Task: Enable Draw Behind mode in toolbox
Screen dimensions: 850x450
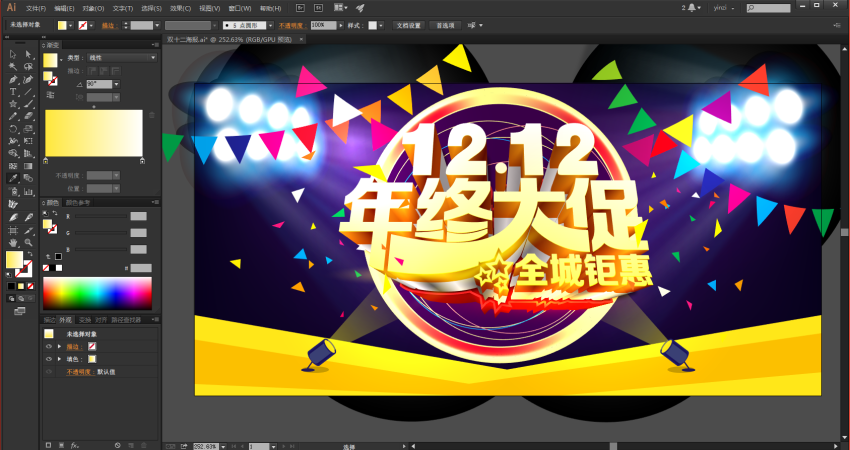Action: (x=21, y=299)
